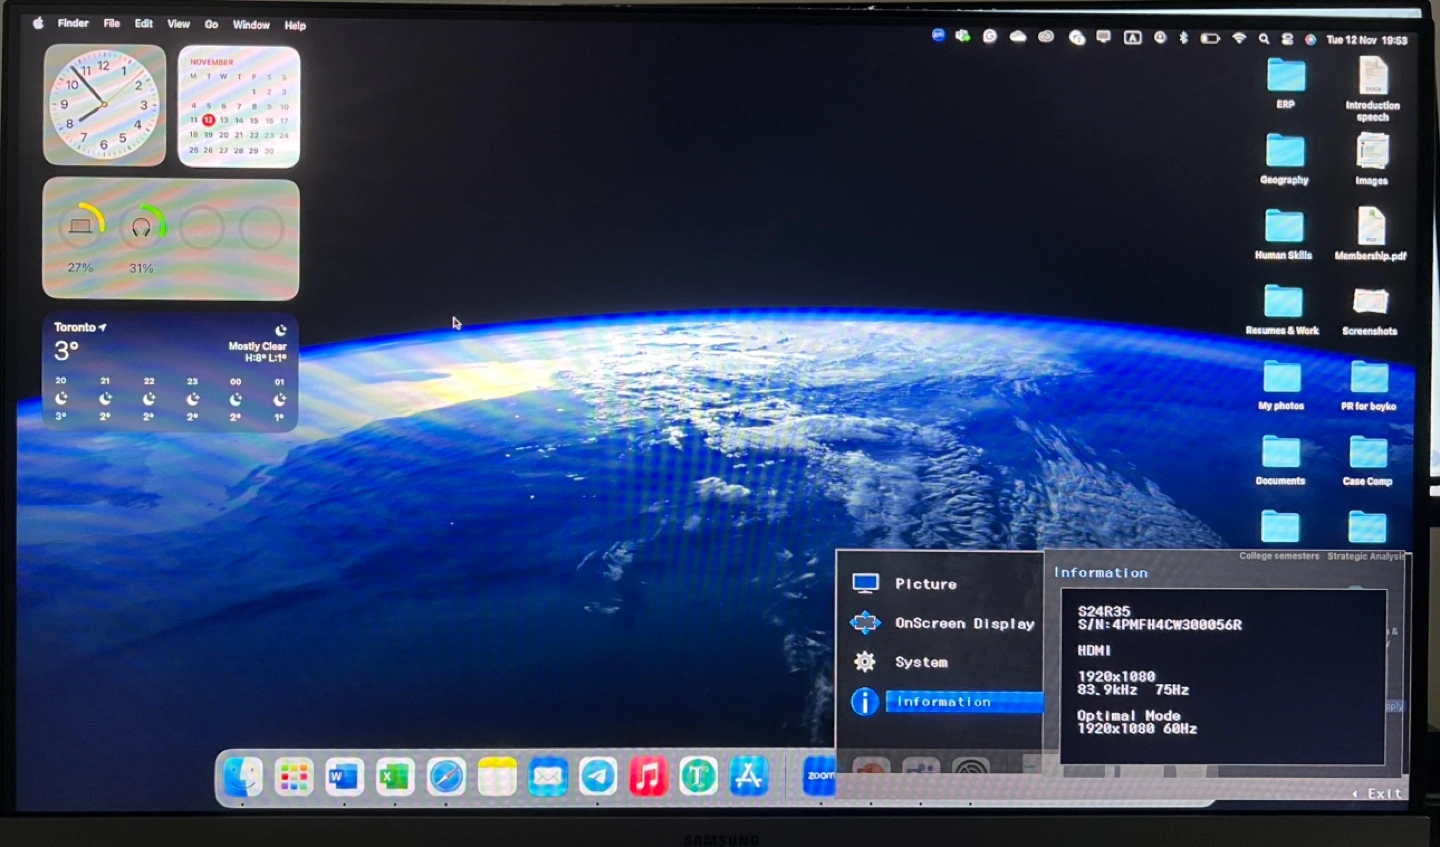The image size is (1440, 847).
Task: Launch Safari from the Dock
Action: [x=446, y=777]
